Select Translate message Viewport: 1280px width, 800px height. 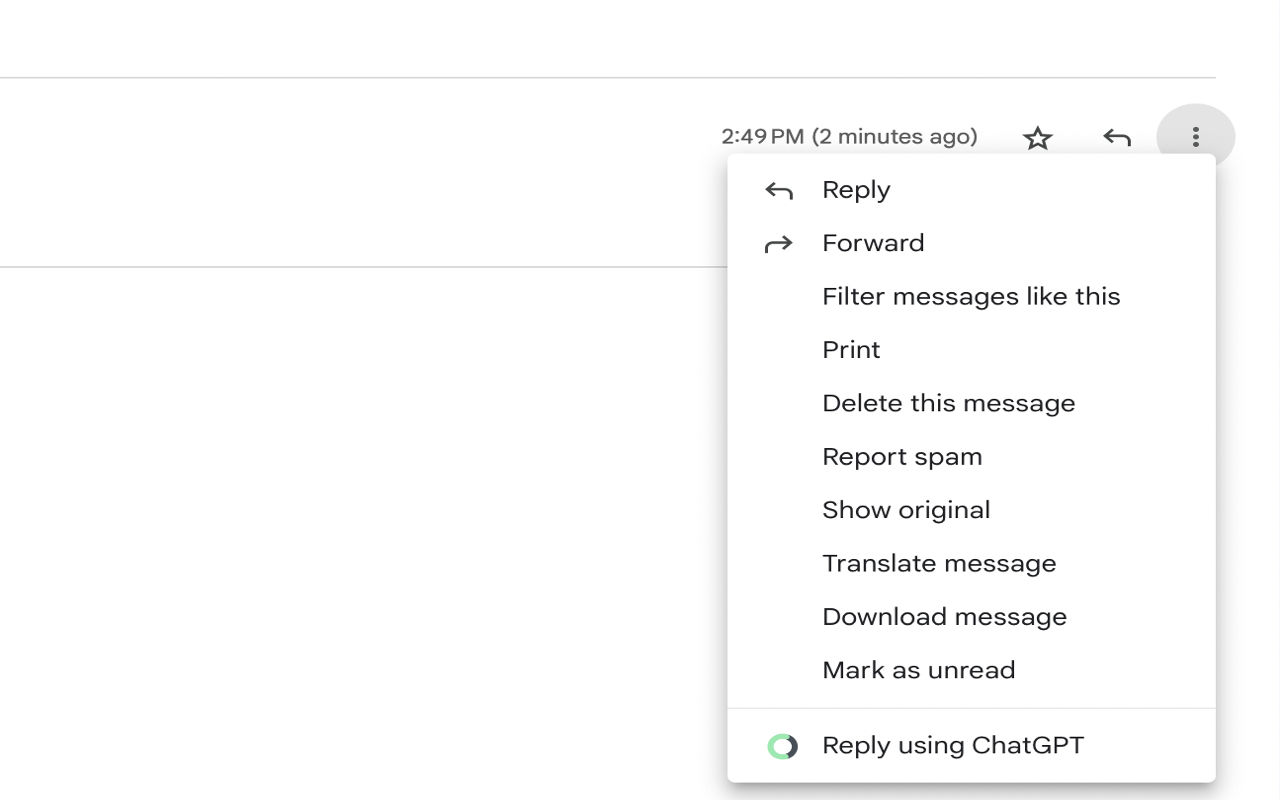[939, 563]
